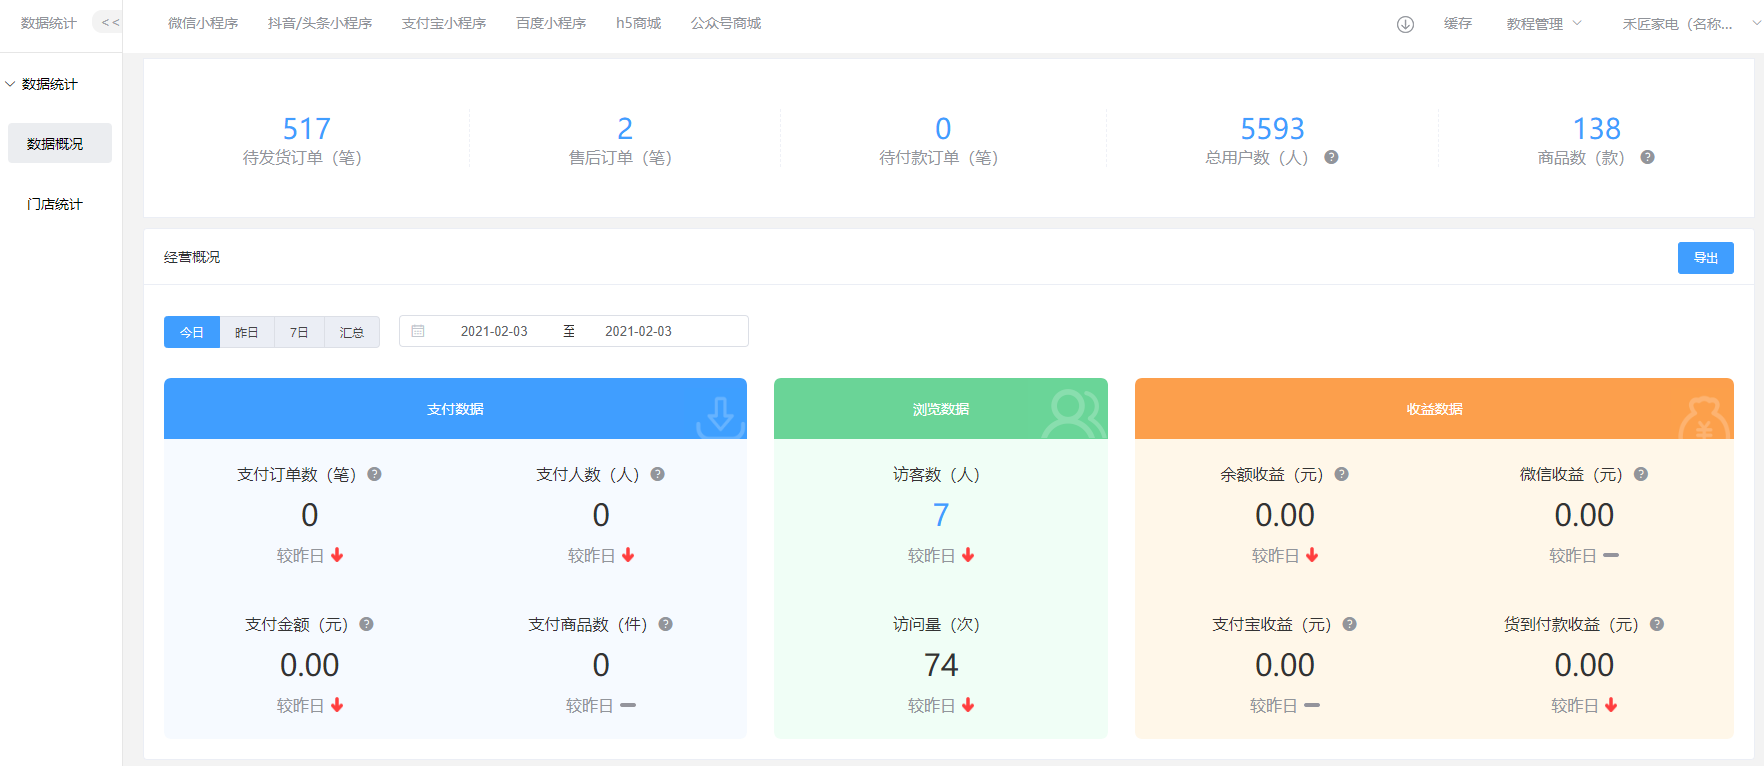Click the 浏览数据 card header
The image size is (1764, 766).
click(941, 408)
